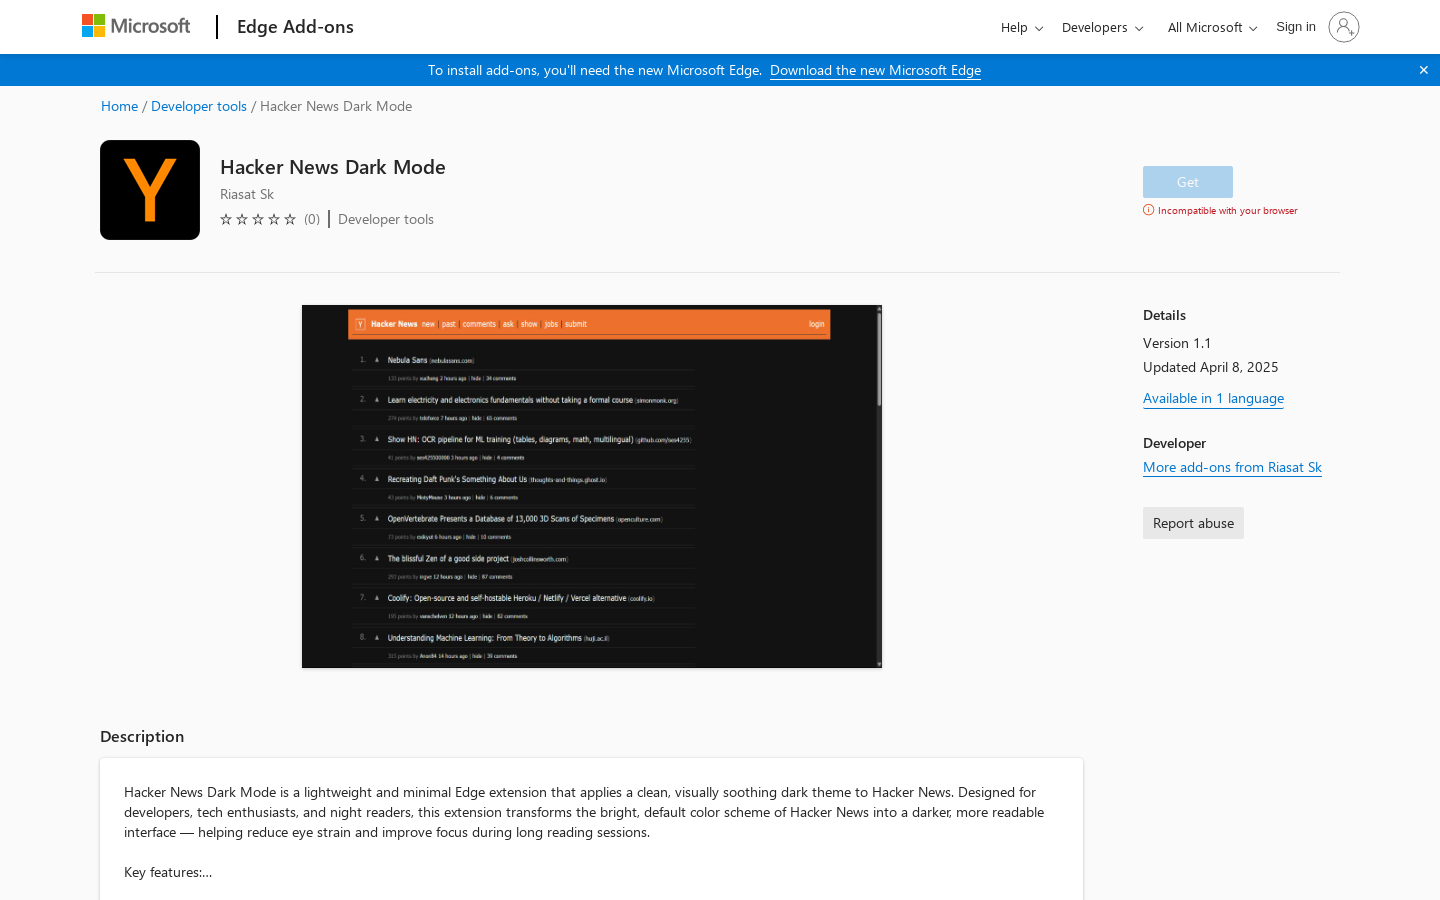Image resolution: width=1440 pixels, height=900 pixels.
Task: Click the incompatible browser warning icon
Action: pyautogui.click(x=1149, y=210)
